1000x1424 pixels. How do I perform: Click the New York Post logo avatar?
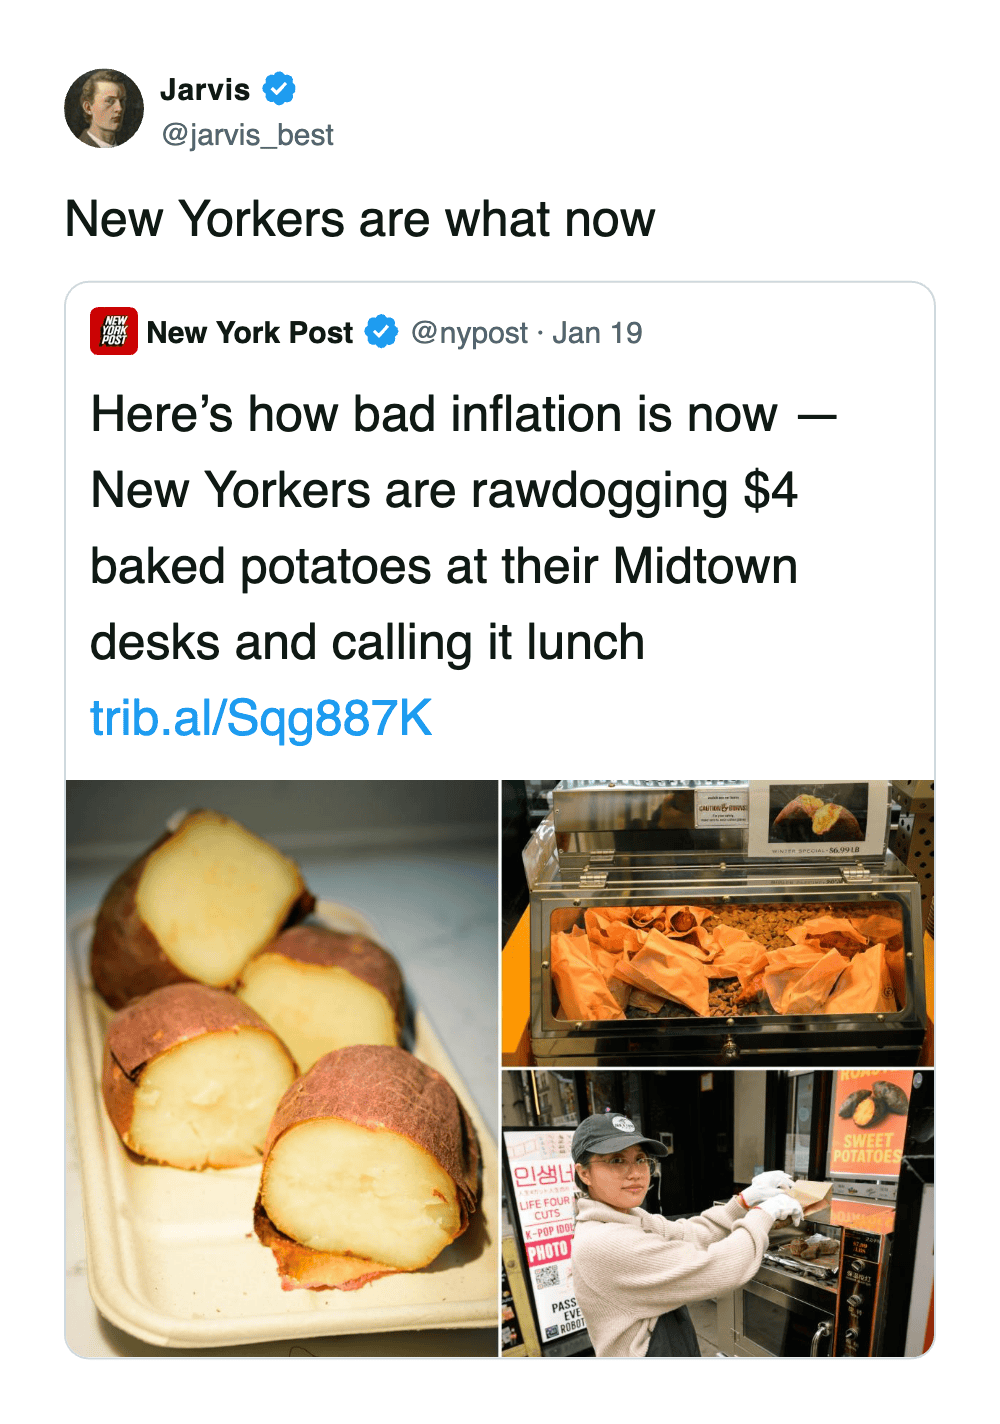[x=114, y=332]
